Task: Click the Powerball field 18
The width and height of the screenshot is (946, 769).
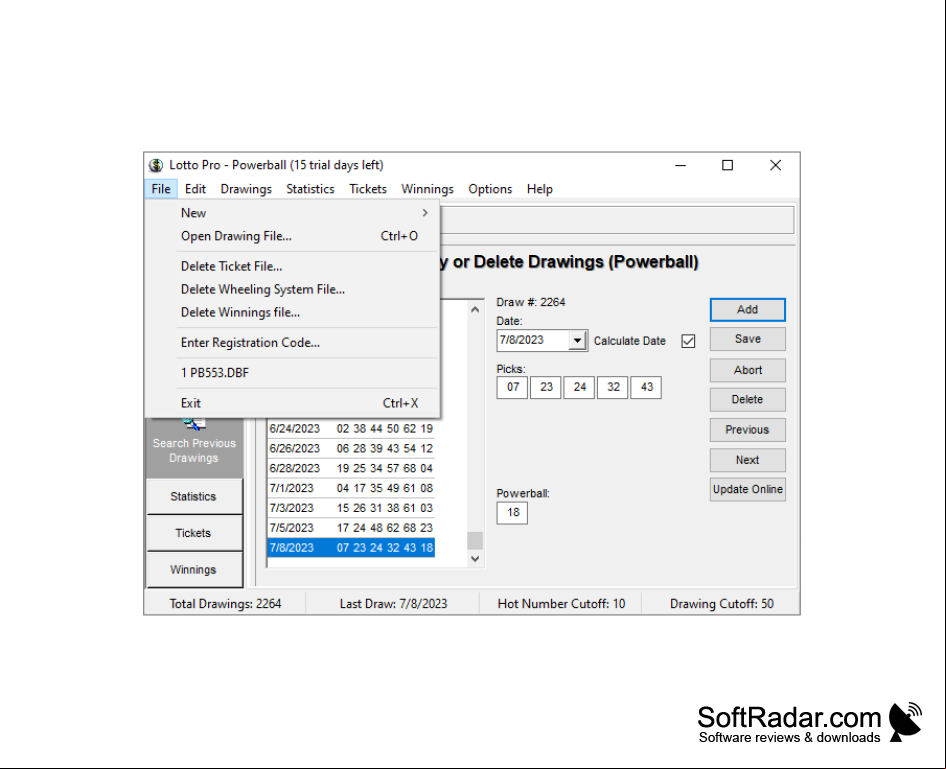Action: [x=512, y=513]
